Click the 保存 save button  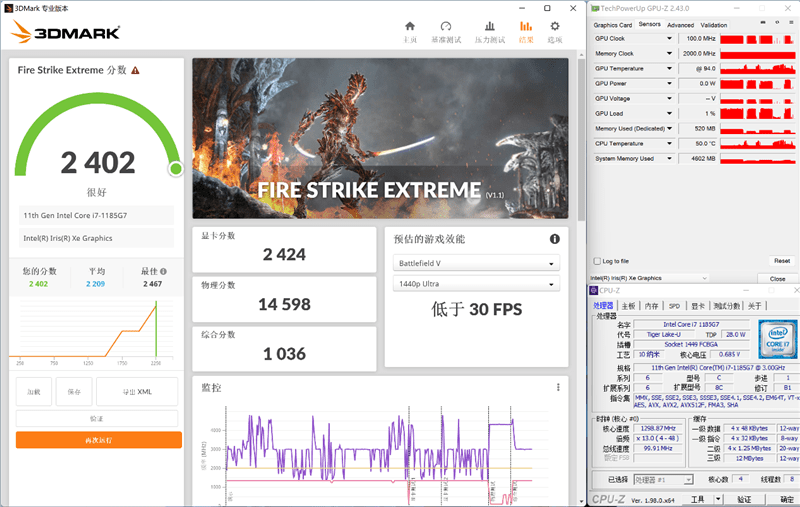tap(74, 392)
